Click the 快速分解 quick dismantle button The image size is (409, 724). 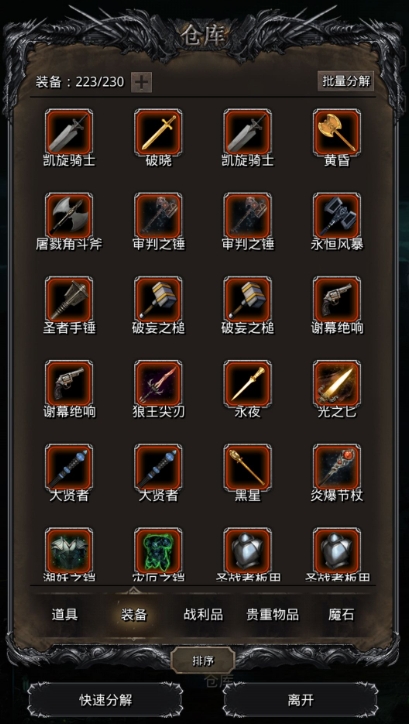coord(105,700)
